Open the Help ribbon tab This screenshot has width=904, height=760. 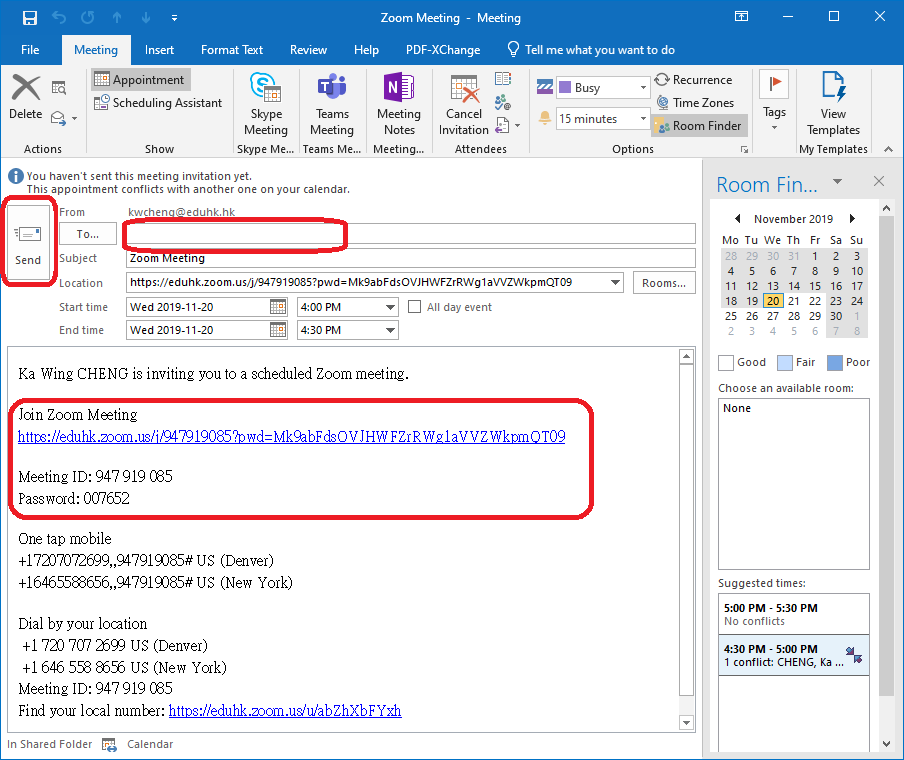(x=366, y=50)
